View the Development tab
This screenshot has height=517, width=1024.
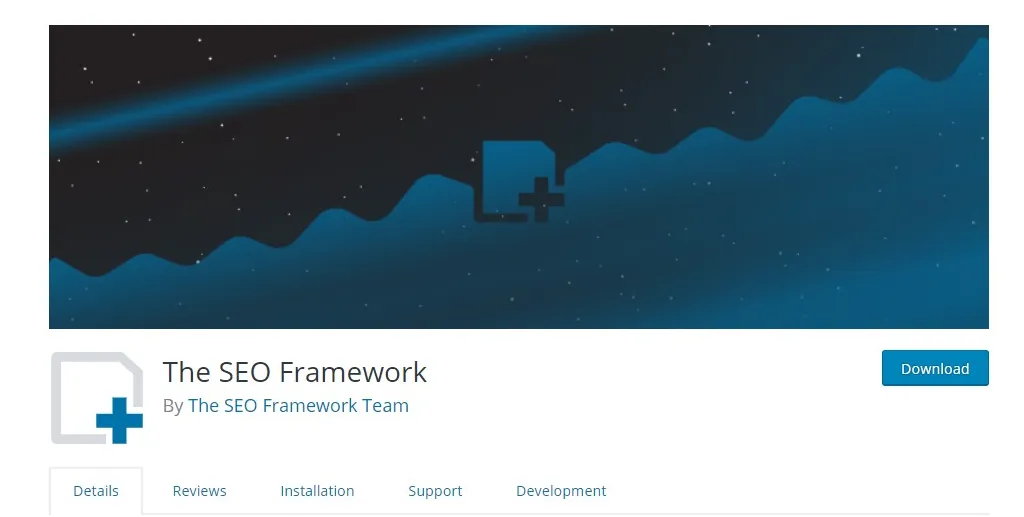click(x=561, y=491)
